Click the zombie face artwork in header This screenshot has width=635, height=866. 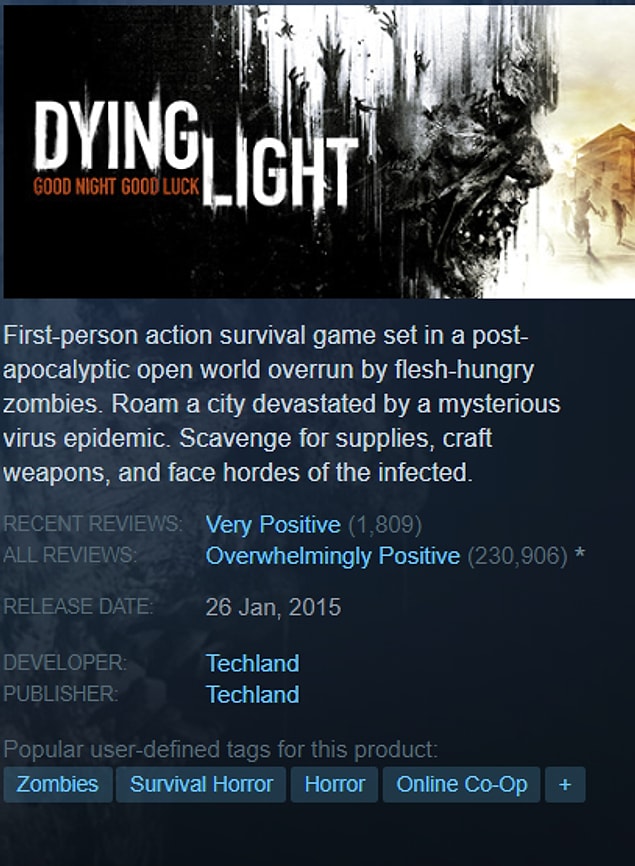(486, 149)
